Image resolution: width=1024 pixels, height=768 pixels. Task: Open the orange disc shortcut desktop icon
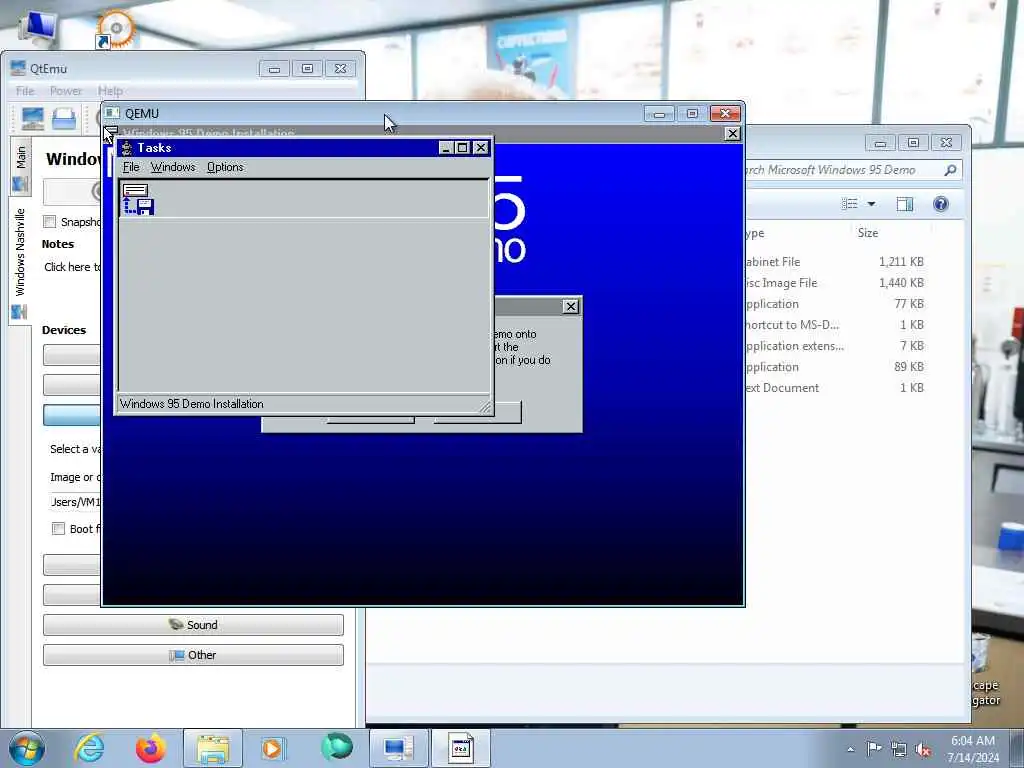tap(114, 29)
